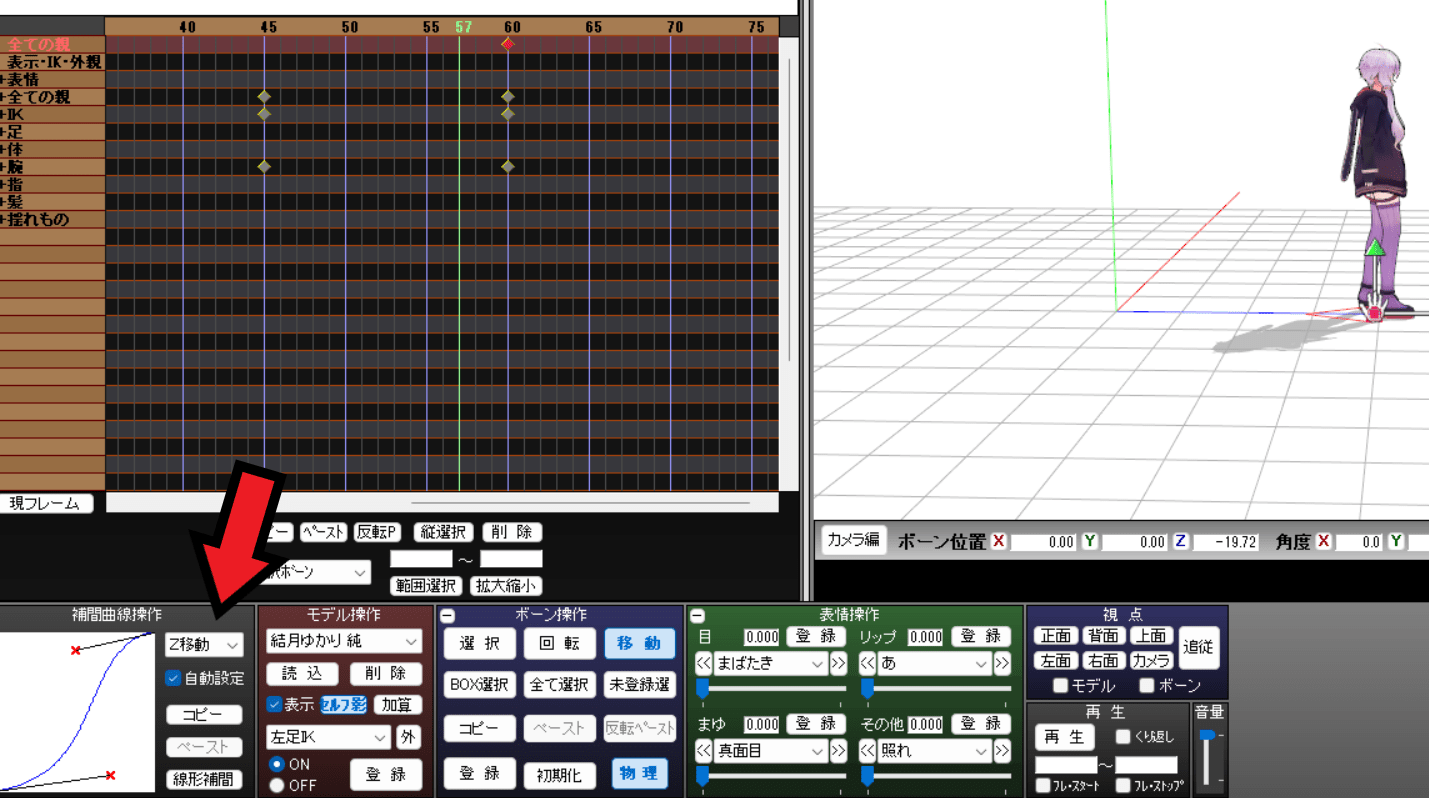Click the upper red control point on interpolation curve
1429x798 pixels.
[76, 651]
